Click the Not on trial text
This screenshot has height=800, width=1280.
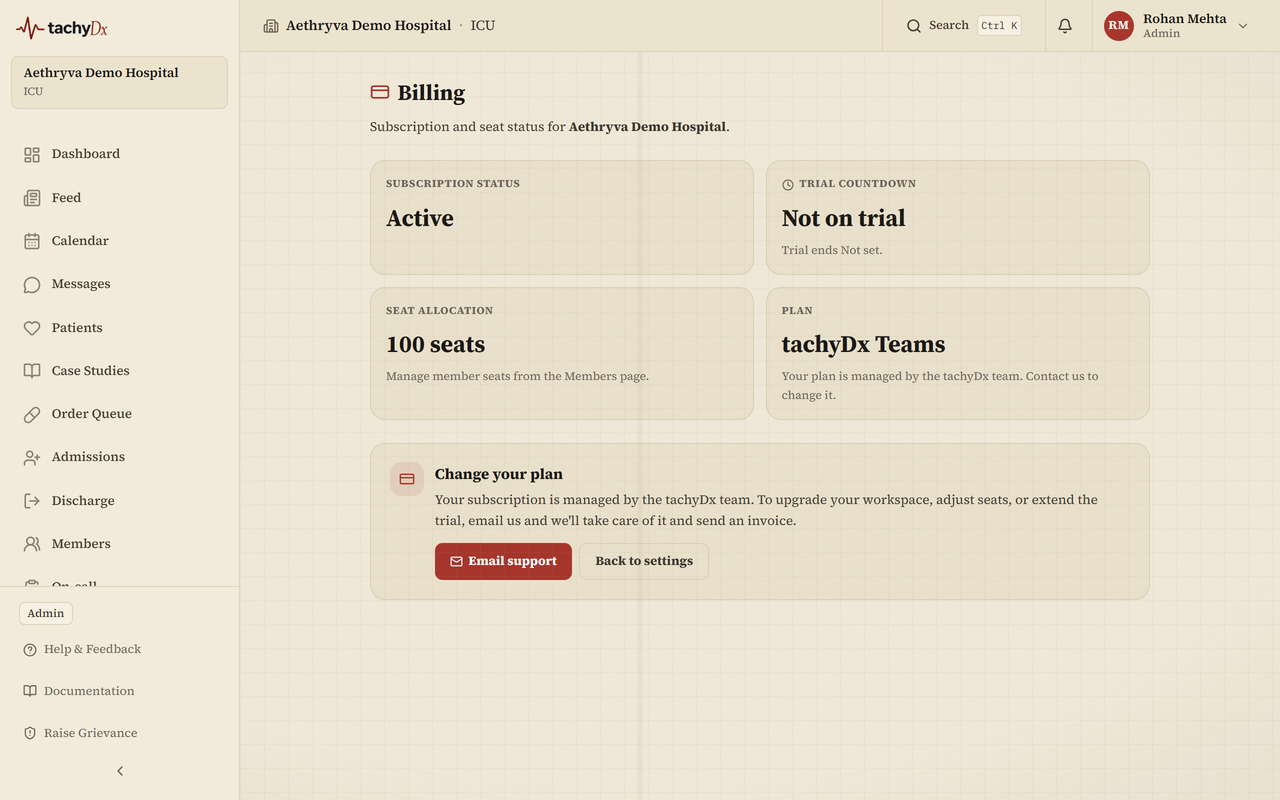click(843, 218)
